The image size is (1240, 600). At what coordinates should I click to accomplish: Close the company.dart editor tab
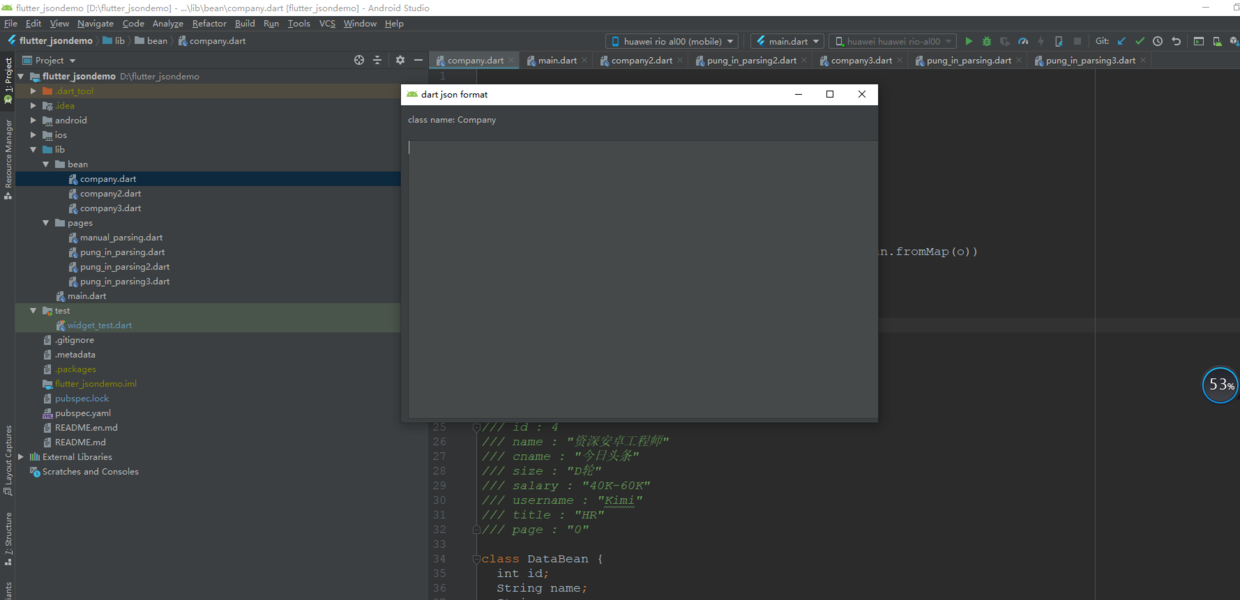point(512,60)
